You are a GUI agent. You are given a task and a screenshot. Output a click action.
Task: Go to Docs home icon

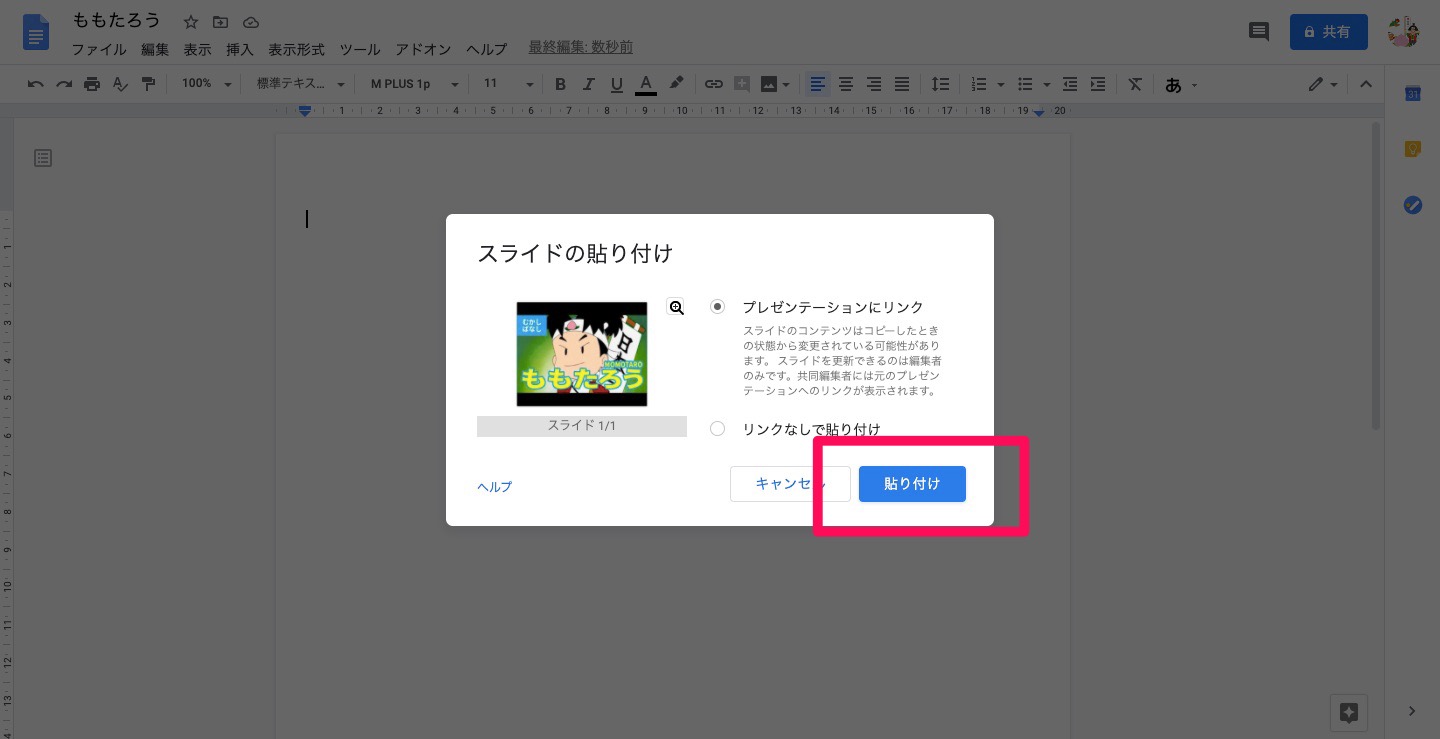point(36,32)
